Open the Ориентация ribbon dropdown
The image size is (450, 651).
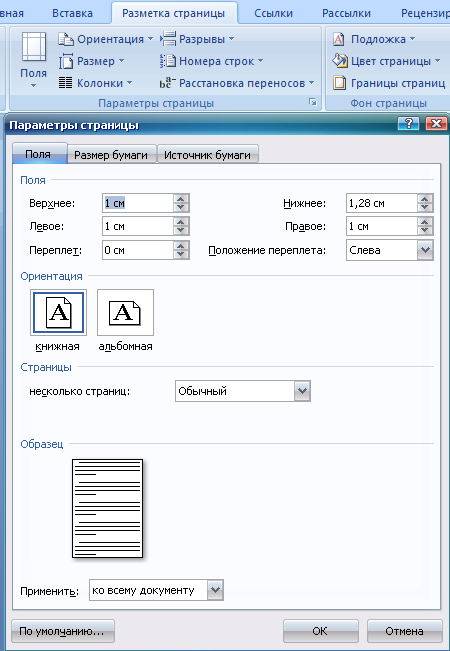point(106,39)
